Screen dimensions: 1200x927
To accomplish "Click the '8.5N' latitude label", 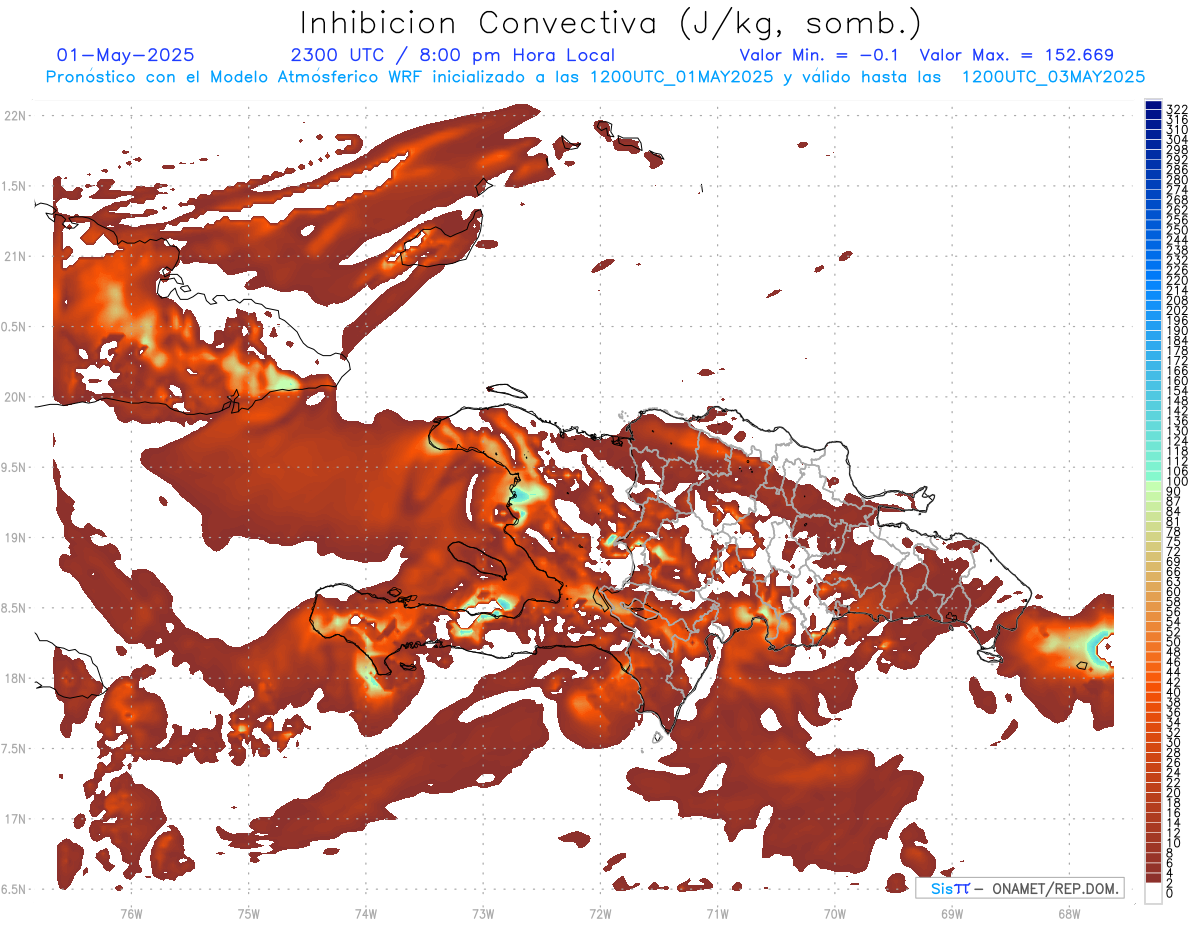I will point(15,608).
